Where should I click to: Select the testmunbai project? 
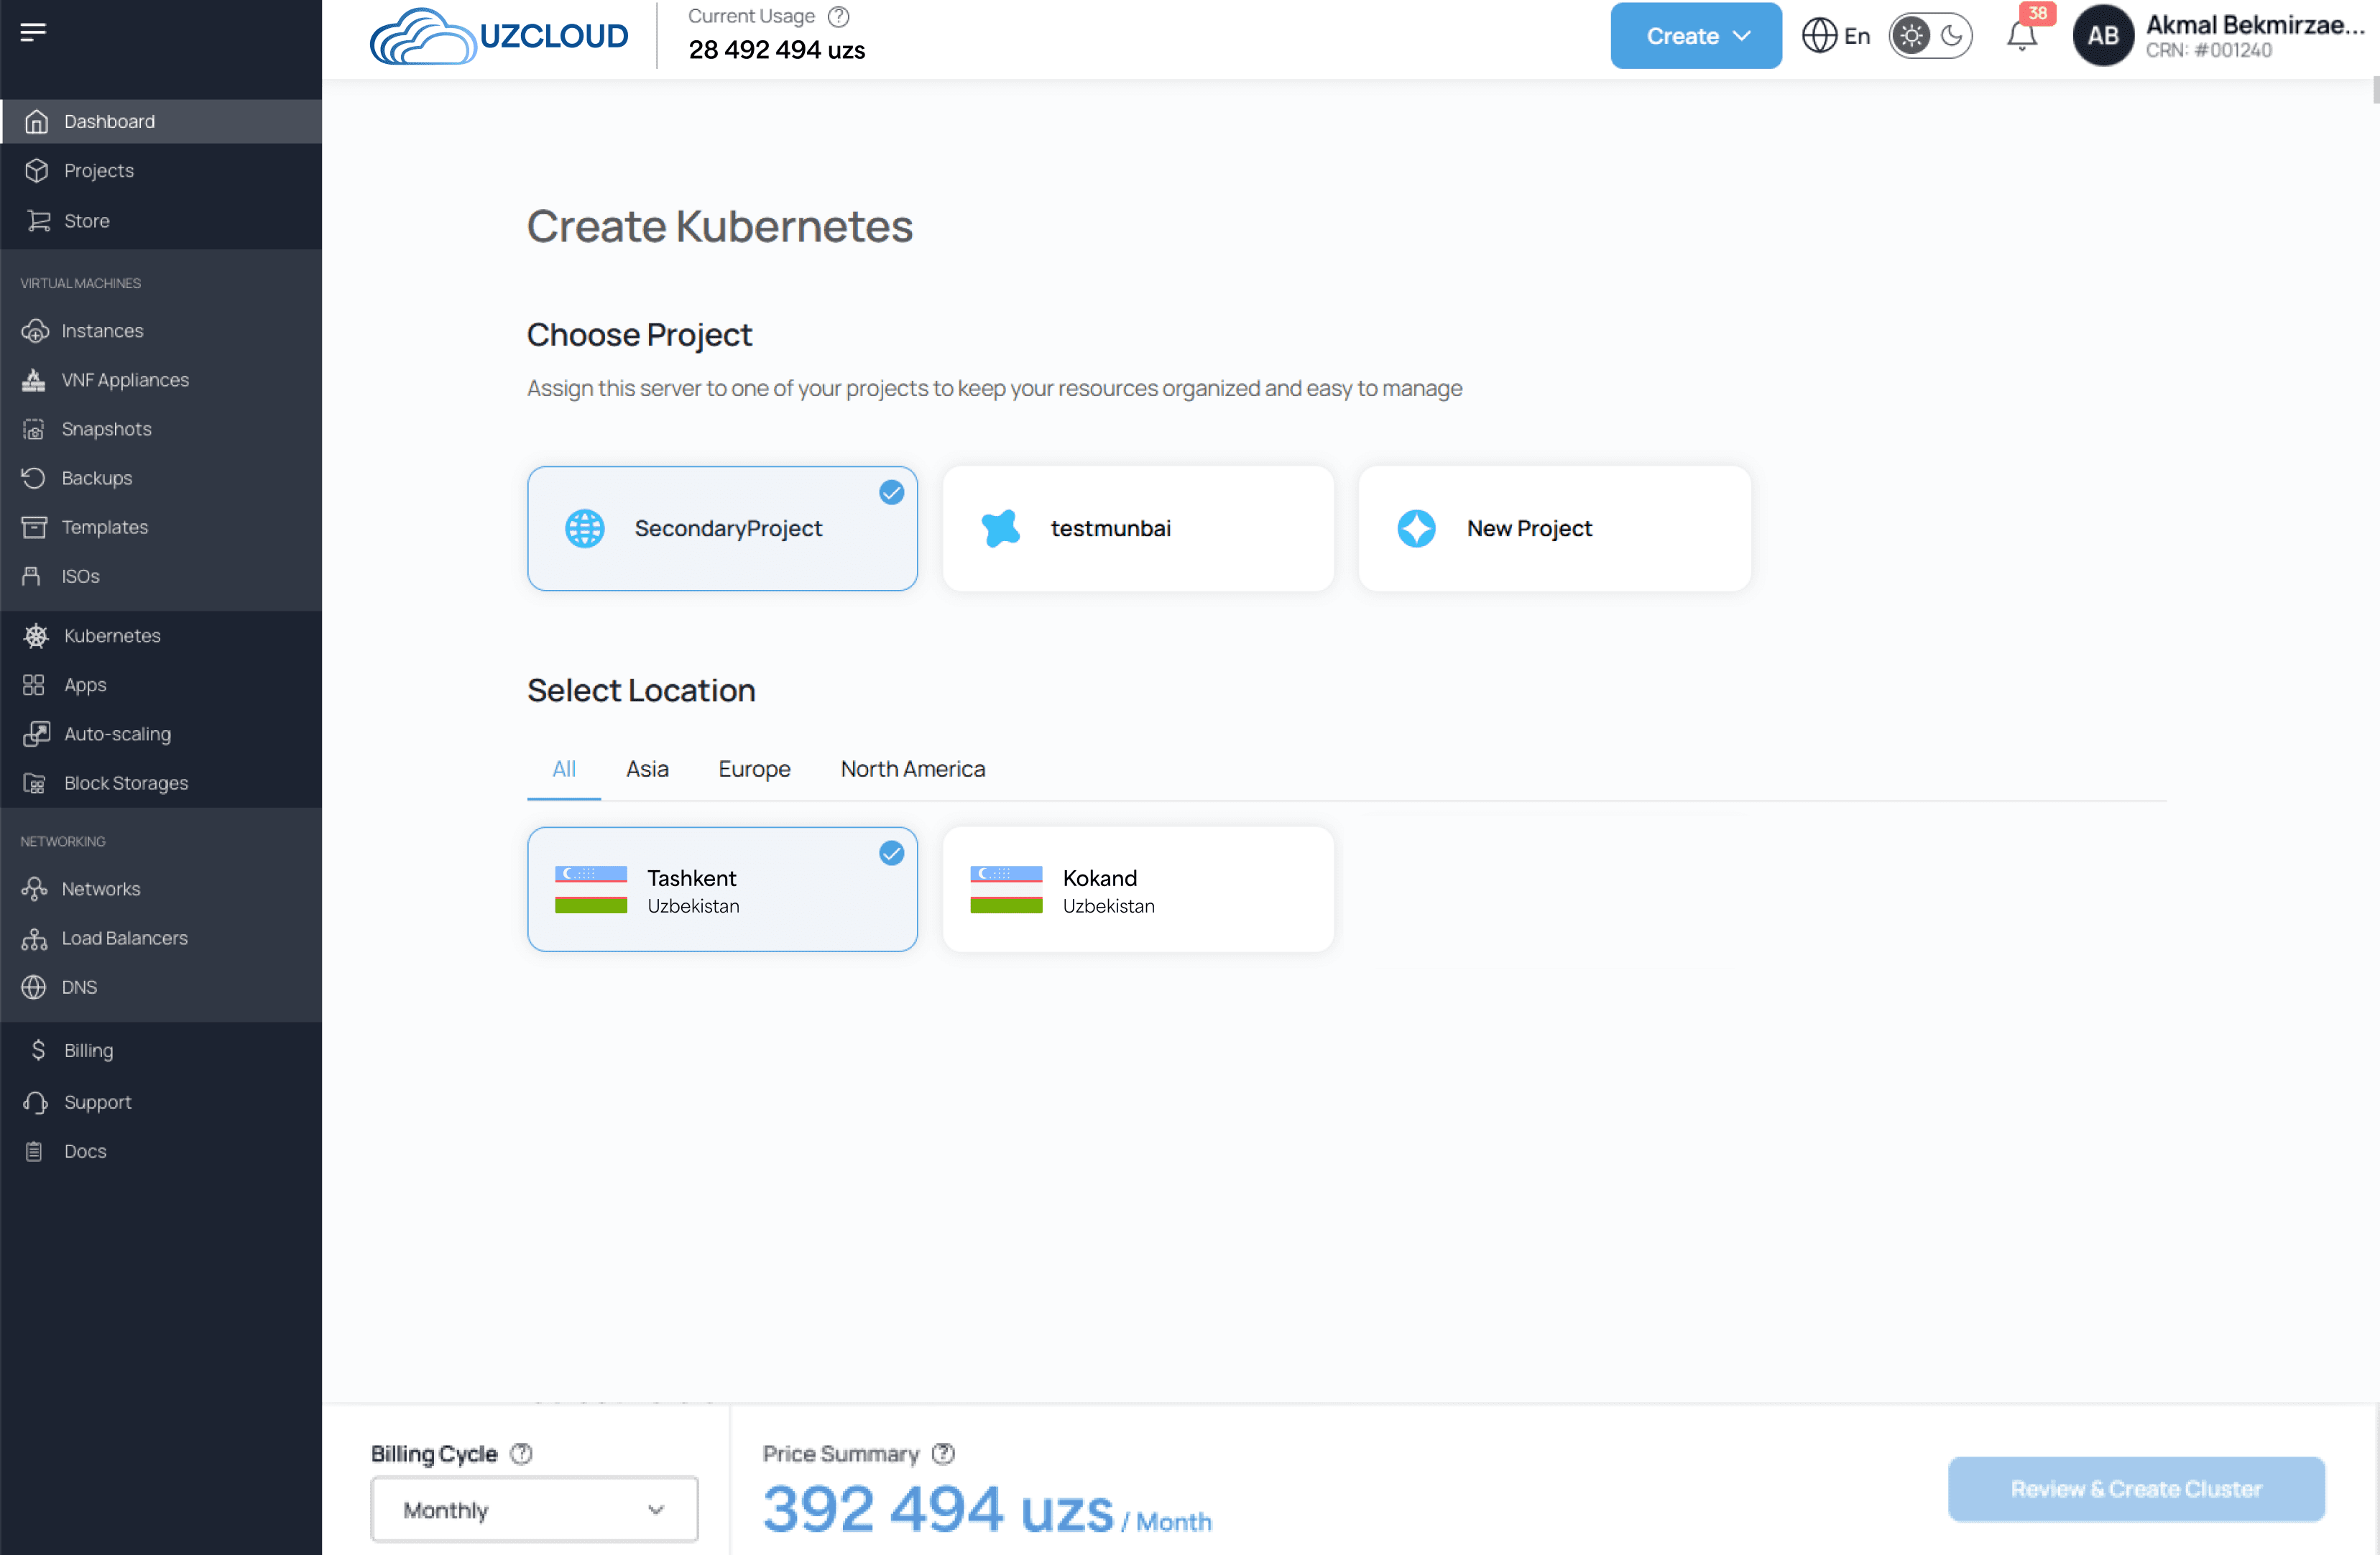click(1137, 528)
